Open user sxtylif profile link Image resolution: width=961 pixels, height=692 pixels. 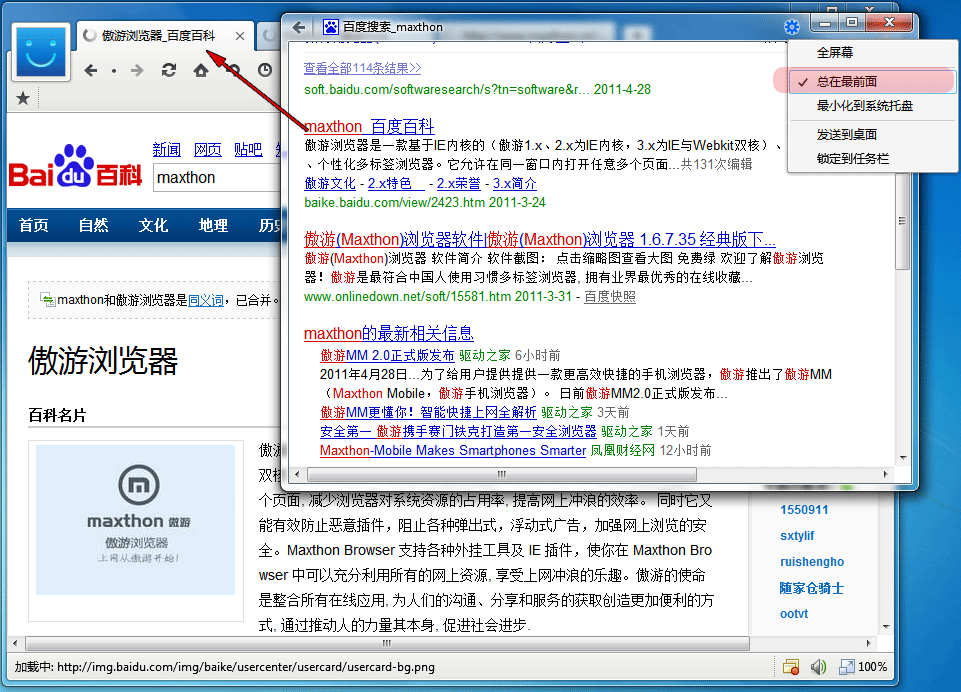pos(797,536)
